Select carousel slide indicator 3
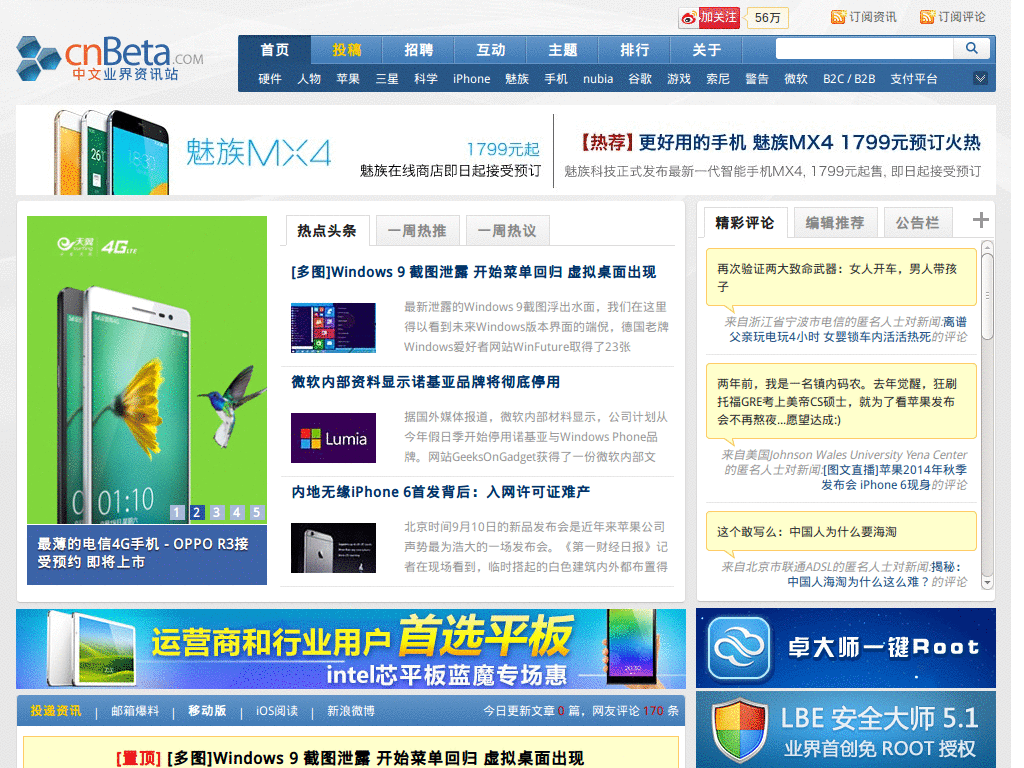 pyautogui.click(x=217, y=512)
